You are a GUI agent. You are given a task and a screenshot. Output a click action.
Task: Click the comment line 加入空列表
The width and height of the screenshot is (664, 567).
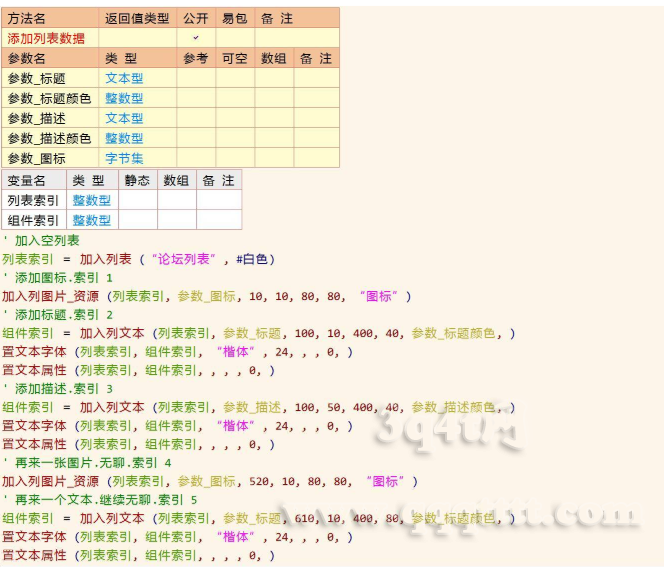pos(41,241)
